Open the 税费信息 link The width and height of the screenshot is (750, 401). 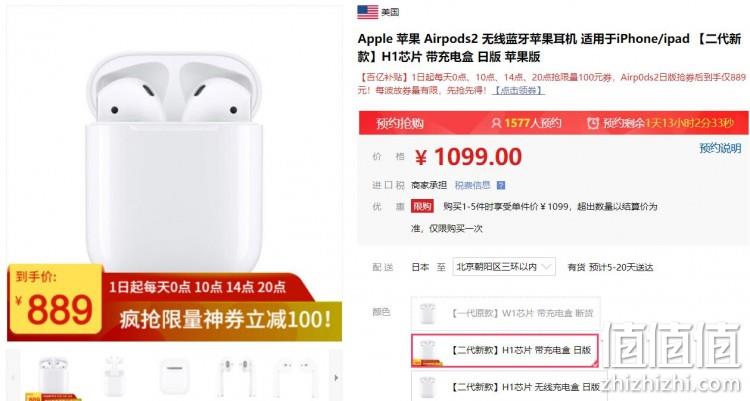(473, 185)
